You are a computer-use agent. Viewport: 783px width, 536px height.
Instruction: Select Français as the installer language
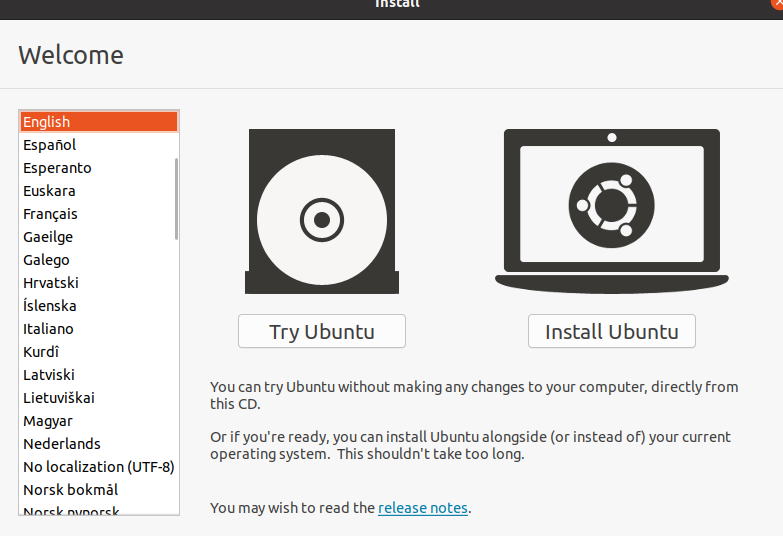click(50, 214)
